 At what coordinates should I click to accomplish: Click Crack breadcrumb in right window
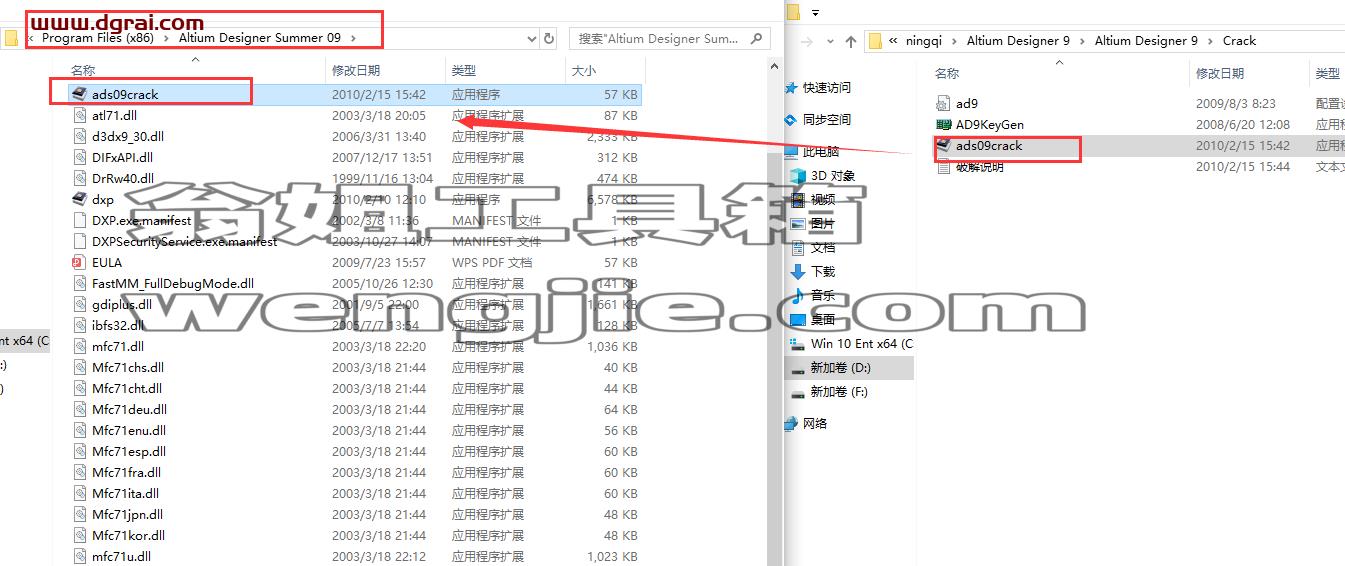pos(1239,41)
